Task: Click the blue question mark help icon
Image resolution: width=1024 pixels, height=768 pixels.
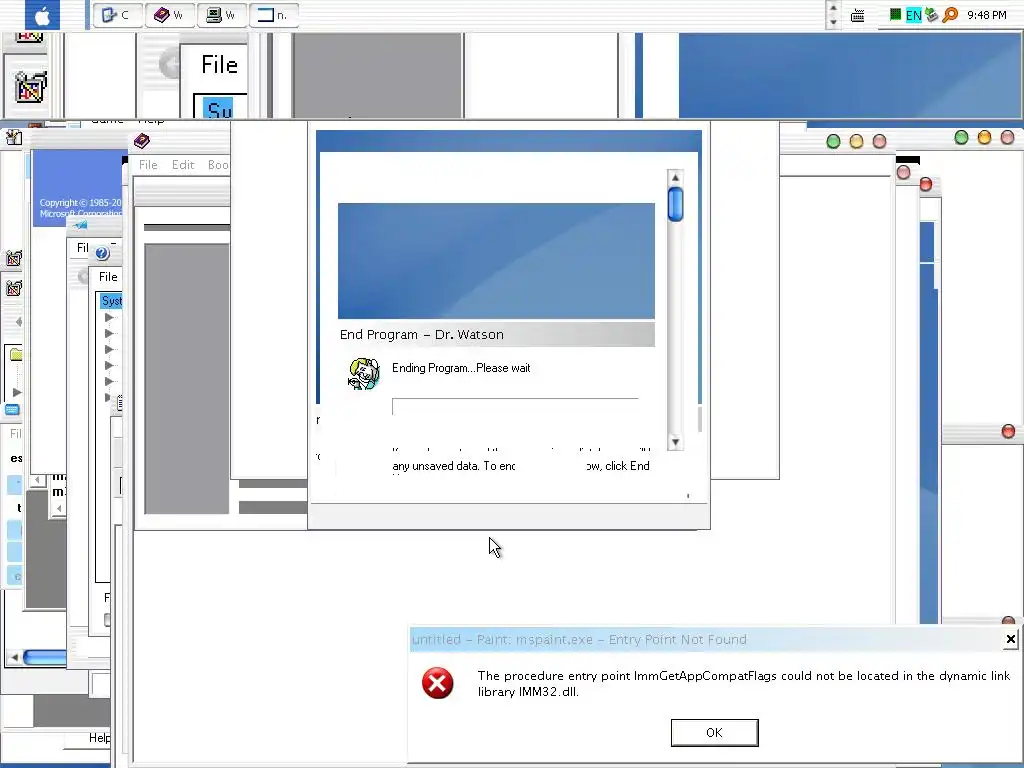Action: 102,253
